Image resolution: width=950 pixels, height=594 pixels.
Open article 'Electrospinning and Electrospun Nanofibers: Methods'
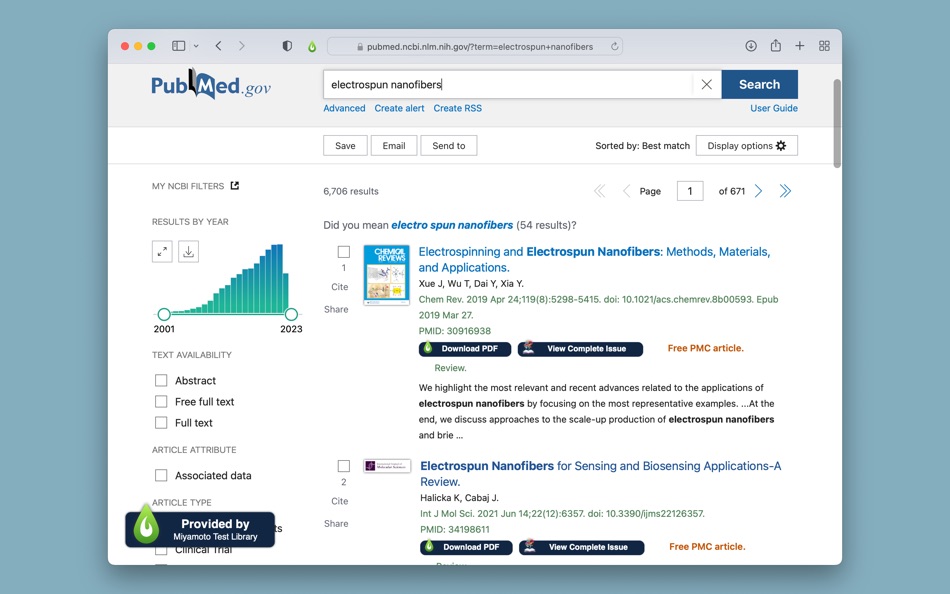(594, 259)
